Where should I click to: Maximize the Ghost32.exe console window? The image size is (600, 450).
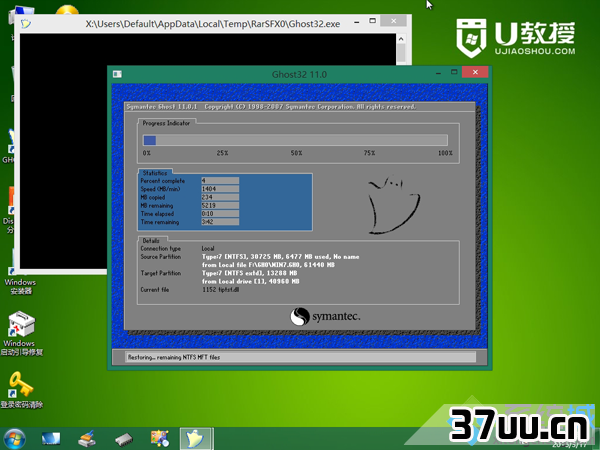coord(372,21)
